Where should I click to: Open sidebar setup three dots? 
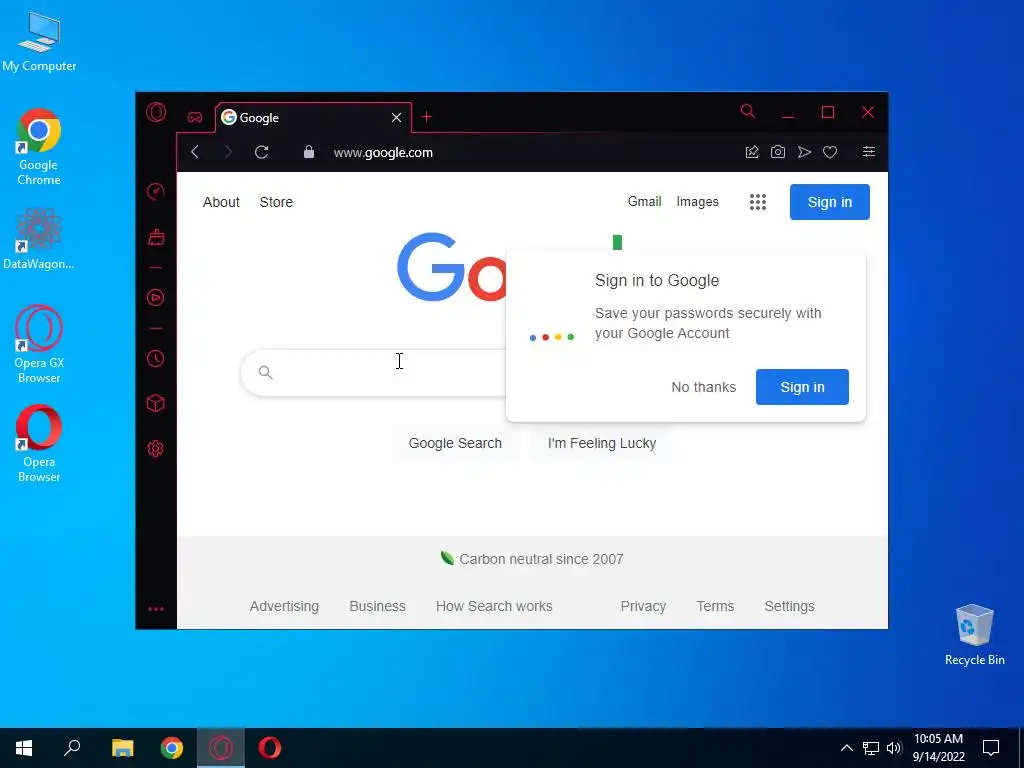[x=155, y=609]
